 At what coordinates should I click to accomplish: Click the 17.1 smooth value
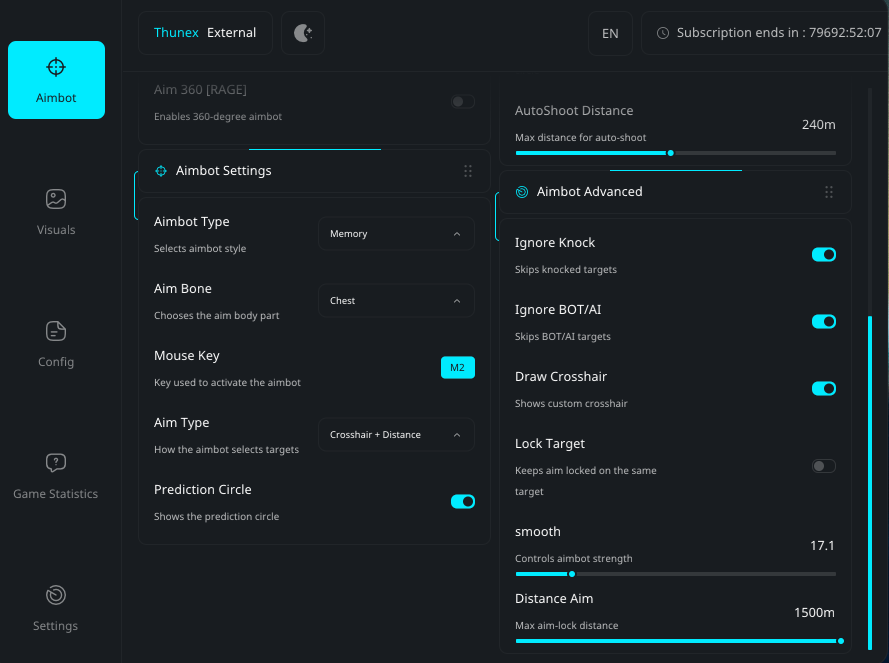coord(822,546)
